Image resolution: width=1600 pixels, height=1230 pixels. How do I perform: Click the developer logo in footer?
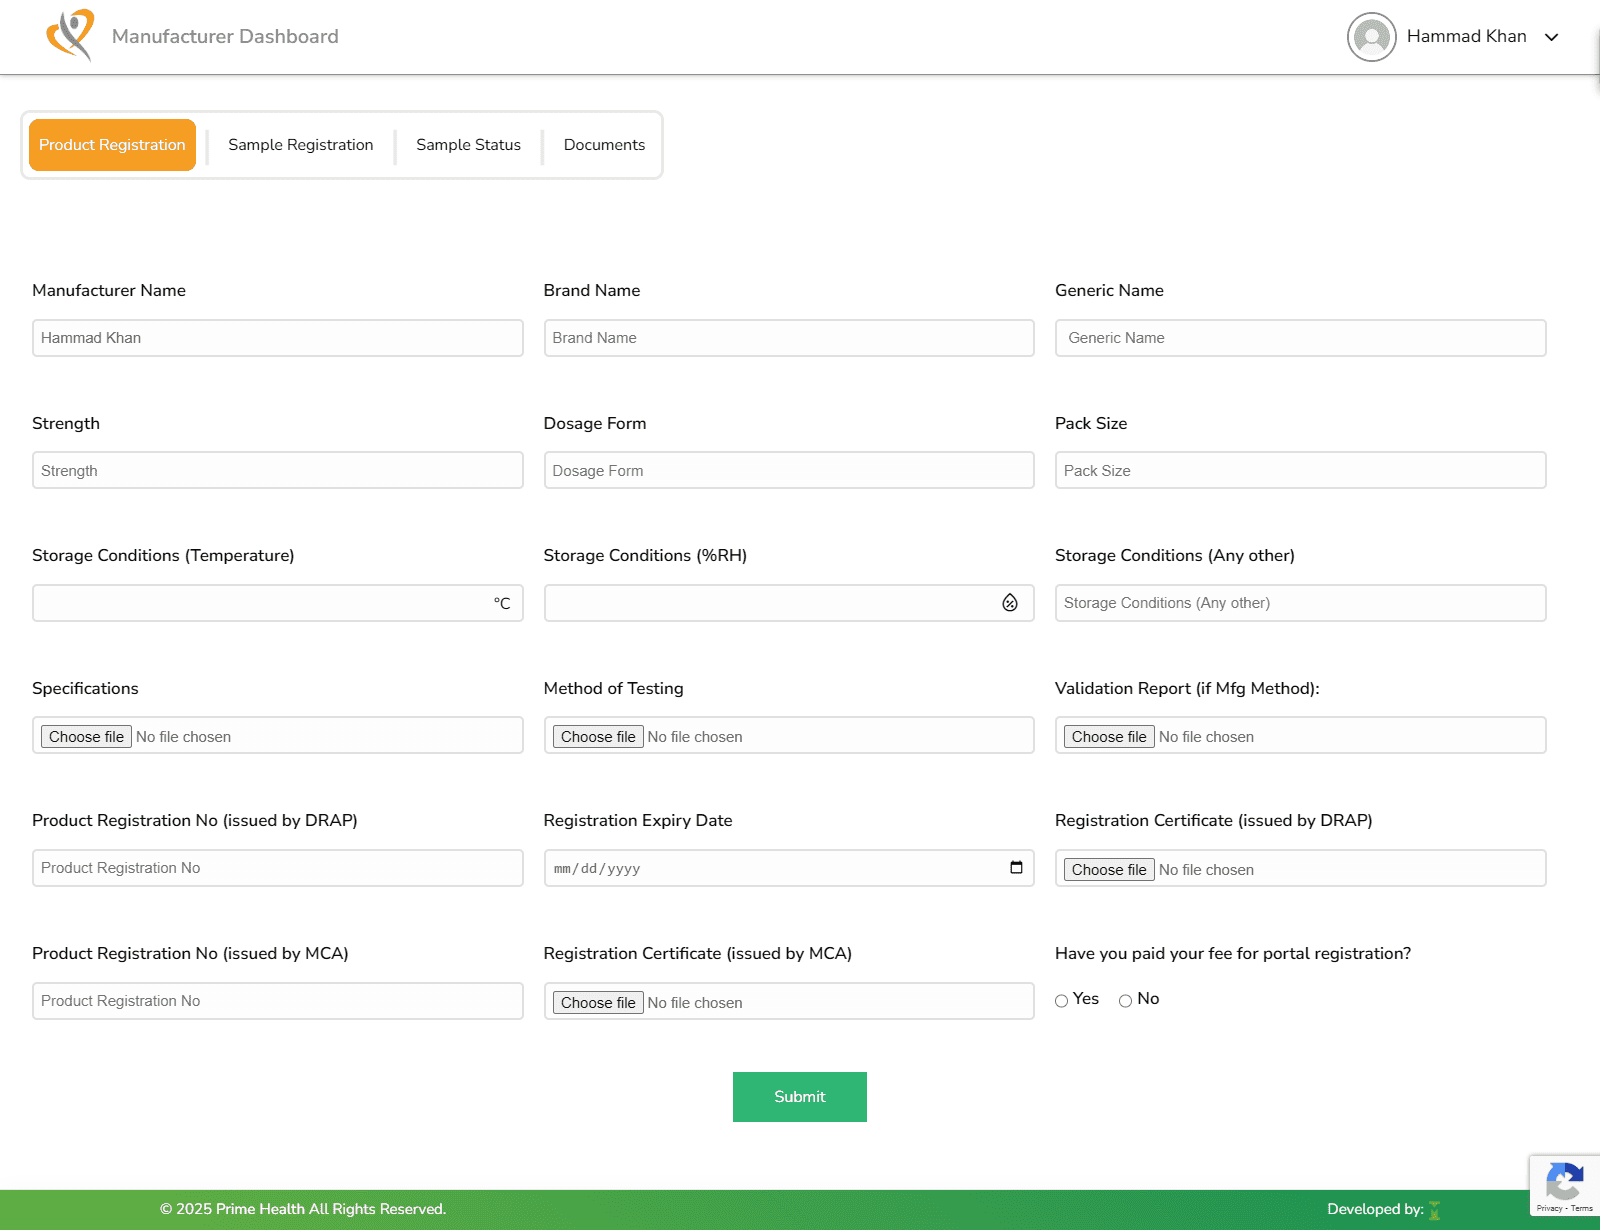[1435, 1210]
